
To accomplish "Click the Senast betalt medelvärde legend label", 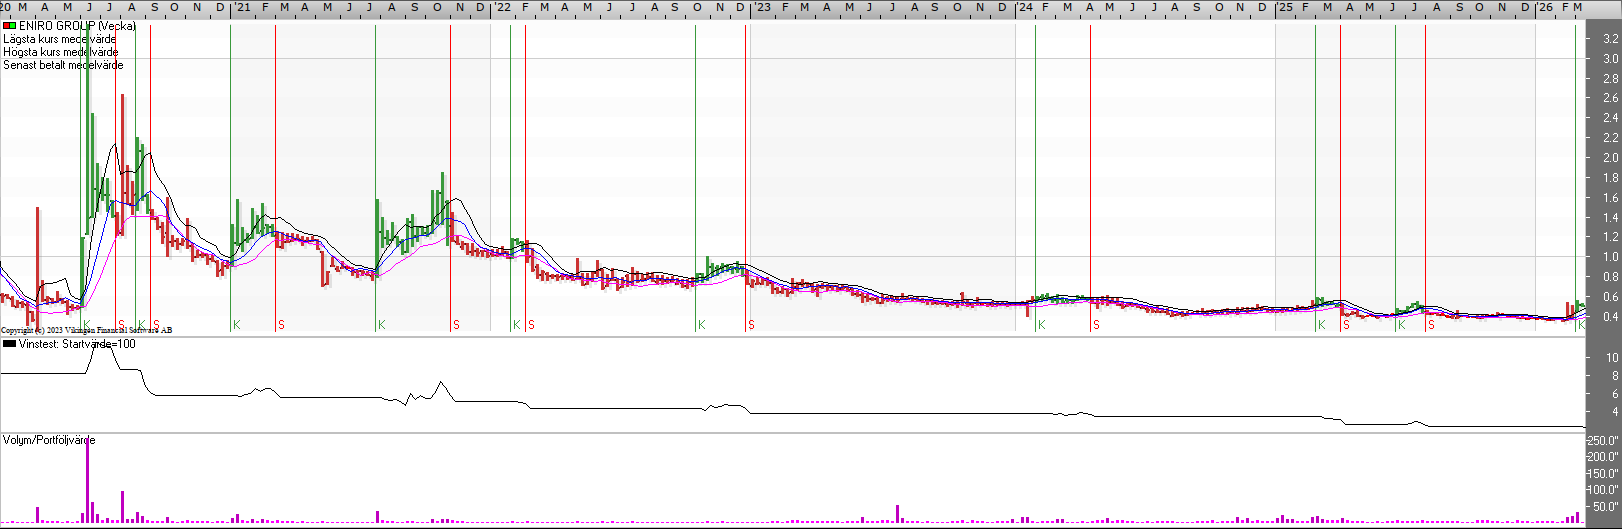I will click(63, 65).
